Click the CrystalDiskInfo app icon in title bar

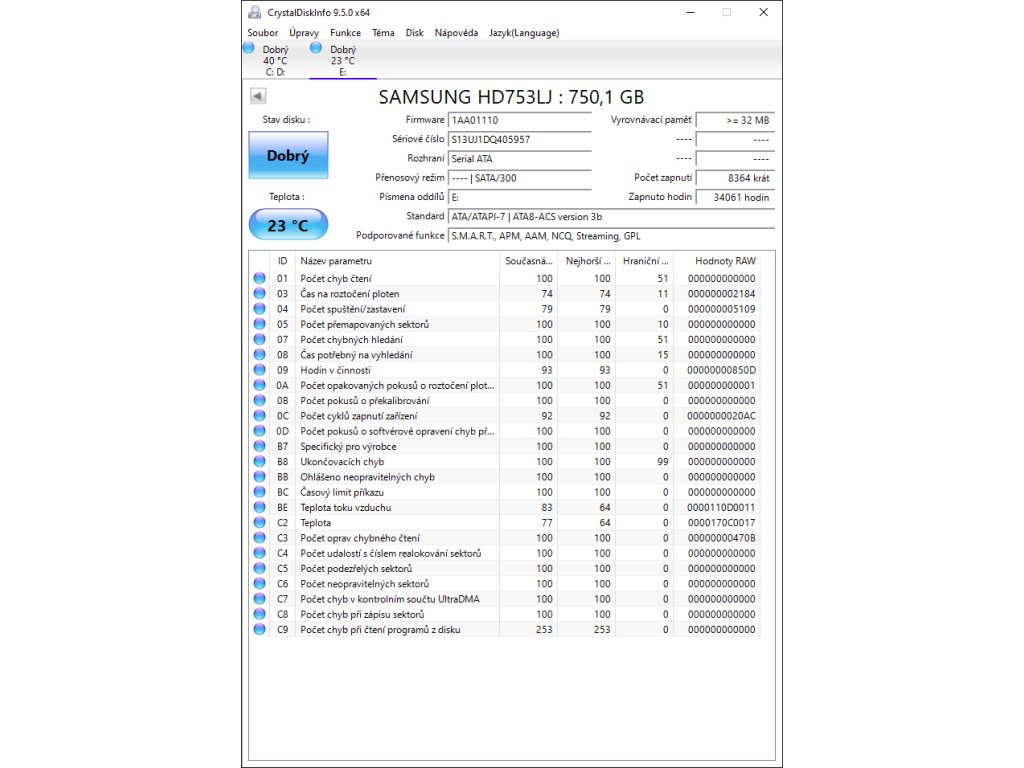point(256,12)
